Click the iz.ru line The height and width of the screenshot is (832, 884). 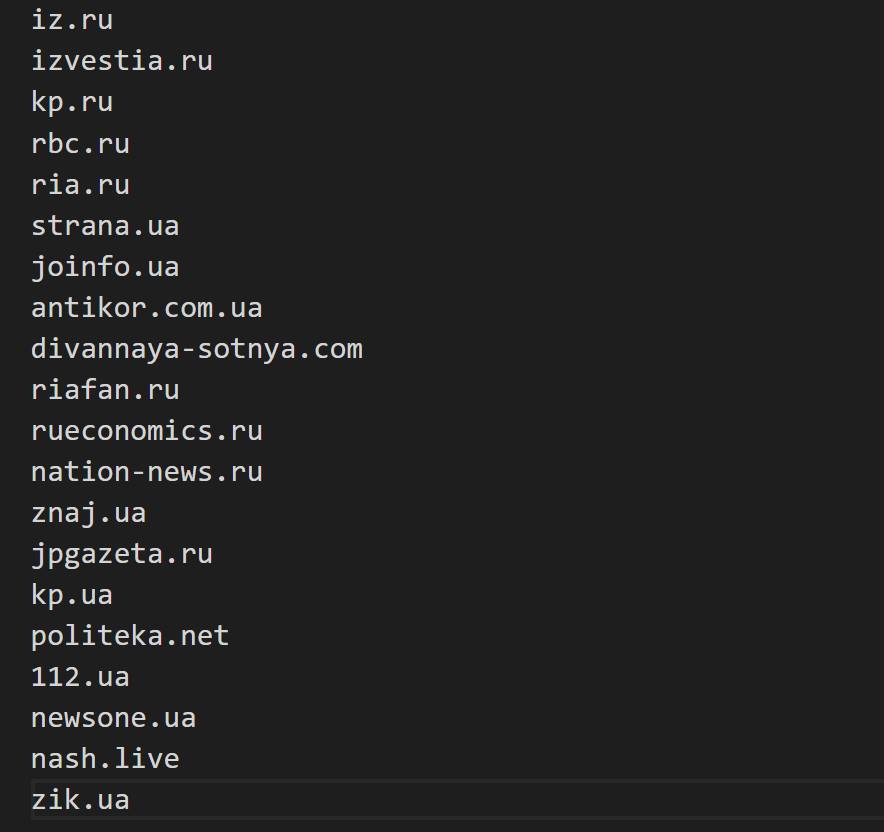point(71,21)
